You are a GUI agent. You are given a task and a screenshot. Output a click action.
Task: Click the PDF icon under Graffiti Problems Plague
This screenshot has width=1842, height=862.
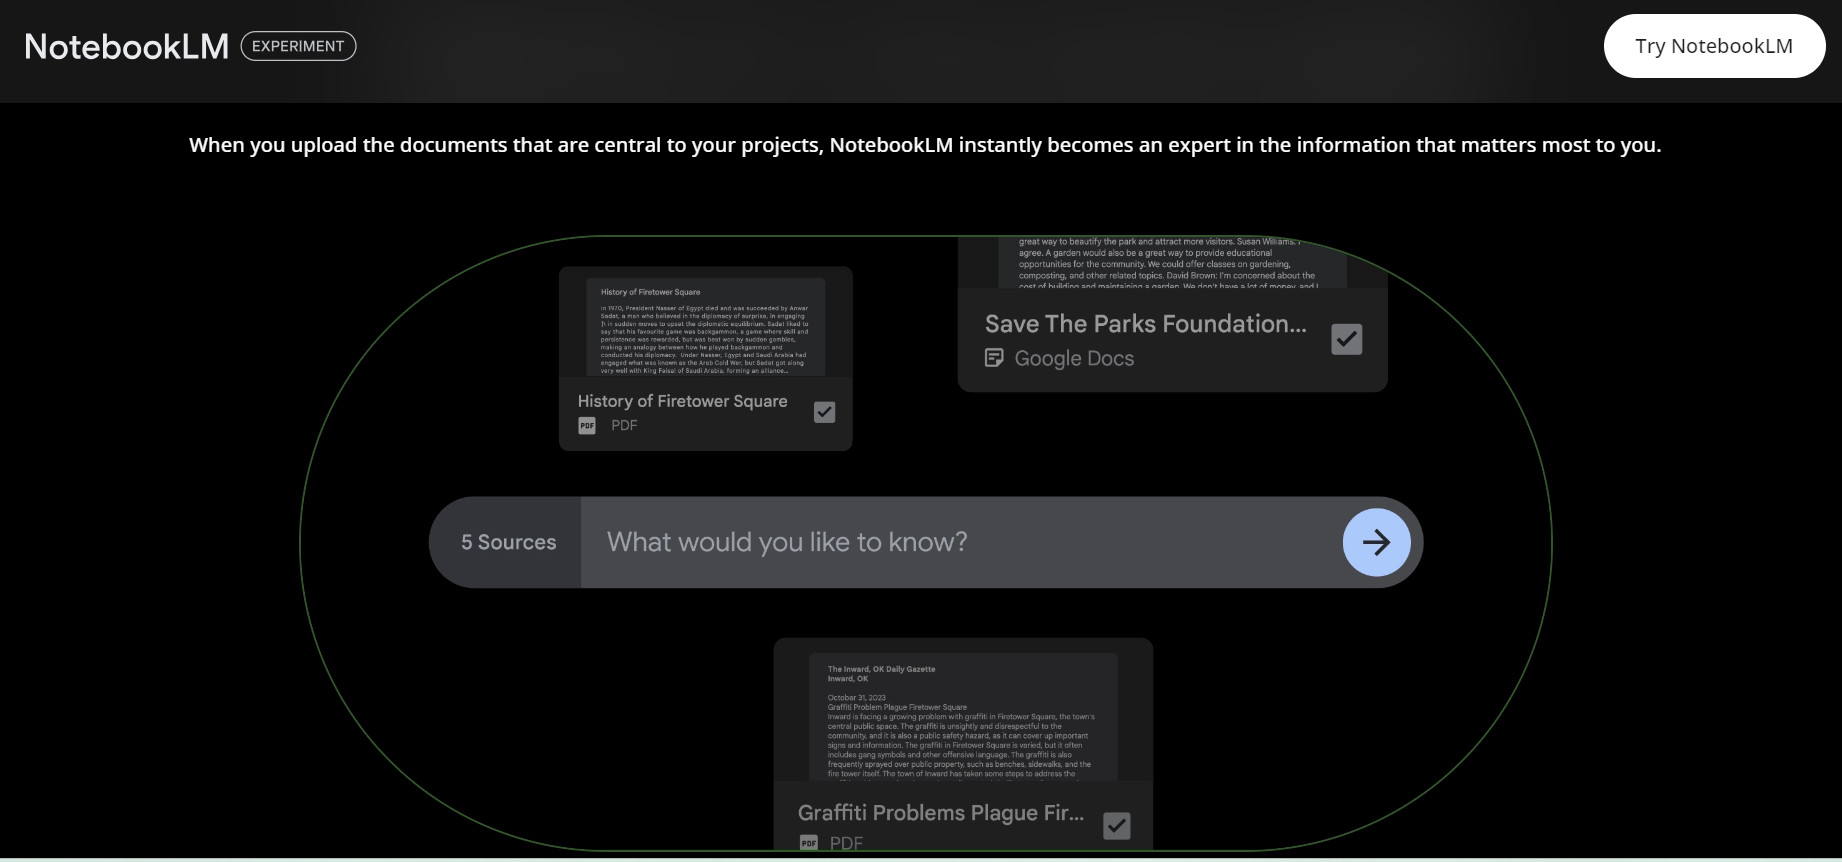(x=809, y=843)
